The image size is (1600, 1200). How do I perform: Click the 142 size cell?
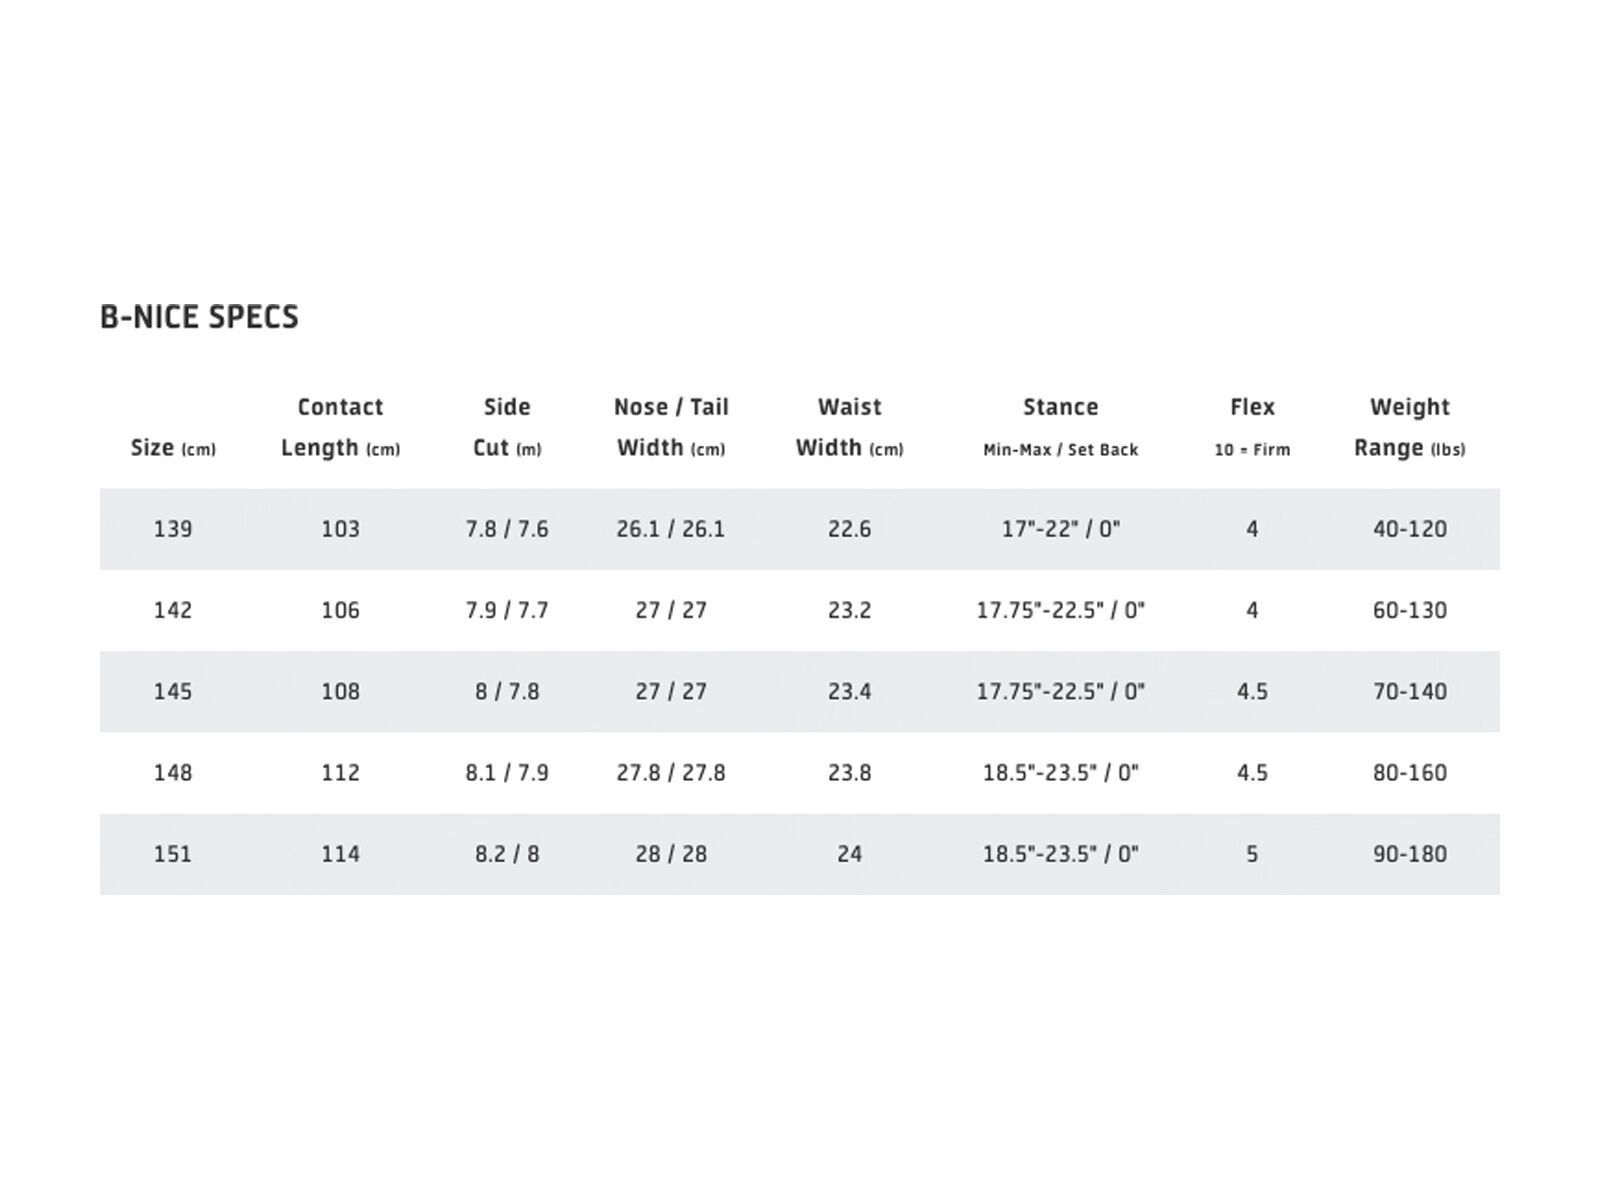(173, 610)
